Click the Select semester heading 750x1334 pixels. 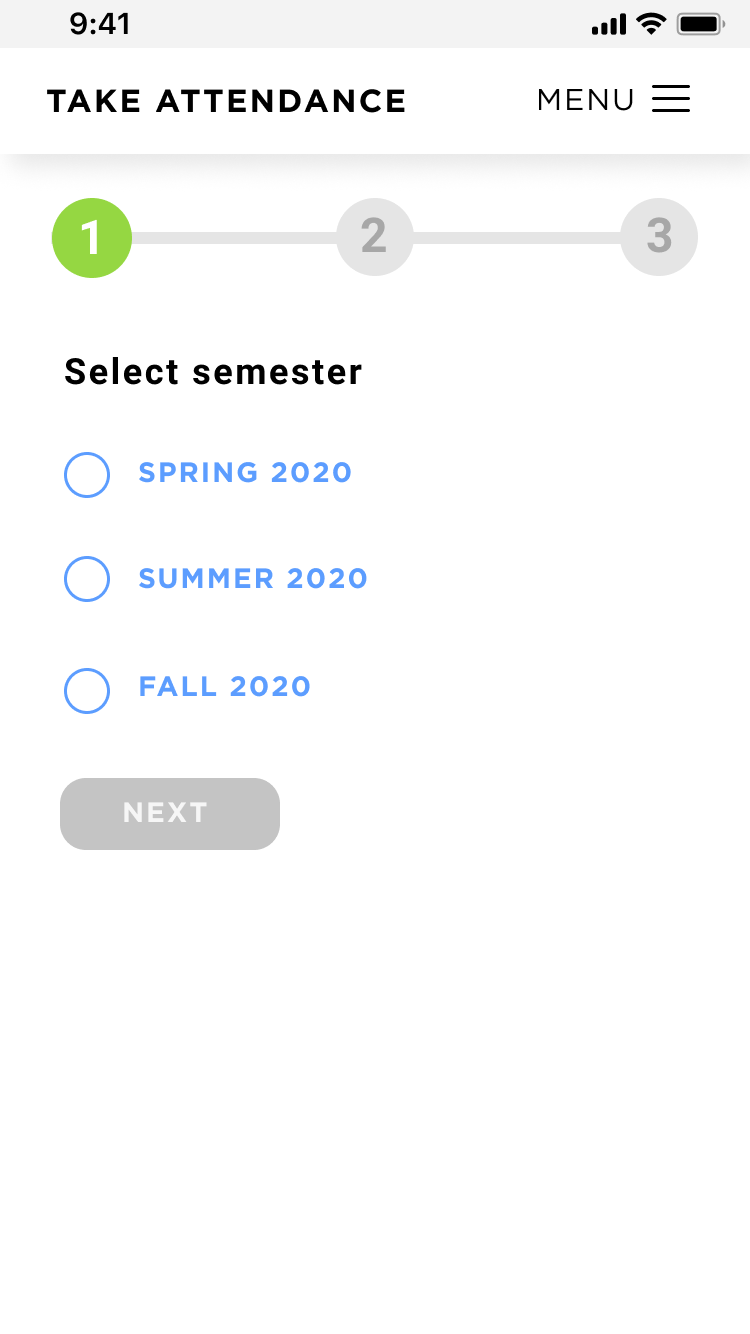213,372
